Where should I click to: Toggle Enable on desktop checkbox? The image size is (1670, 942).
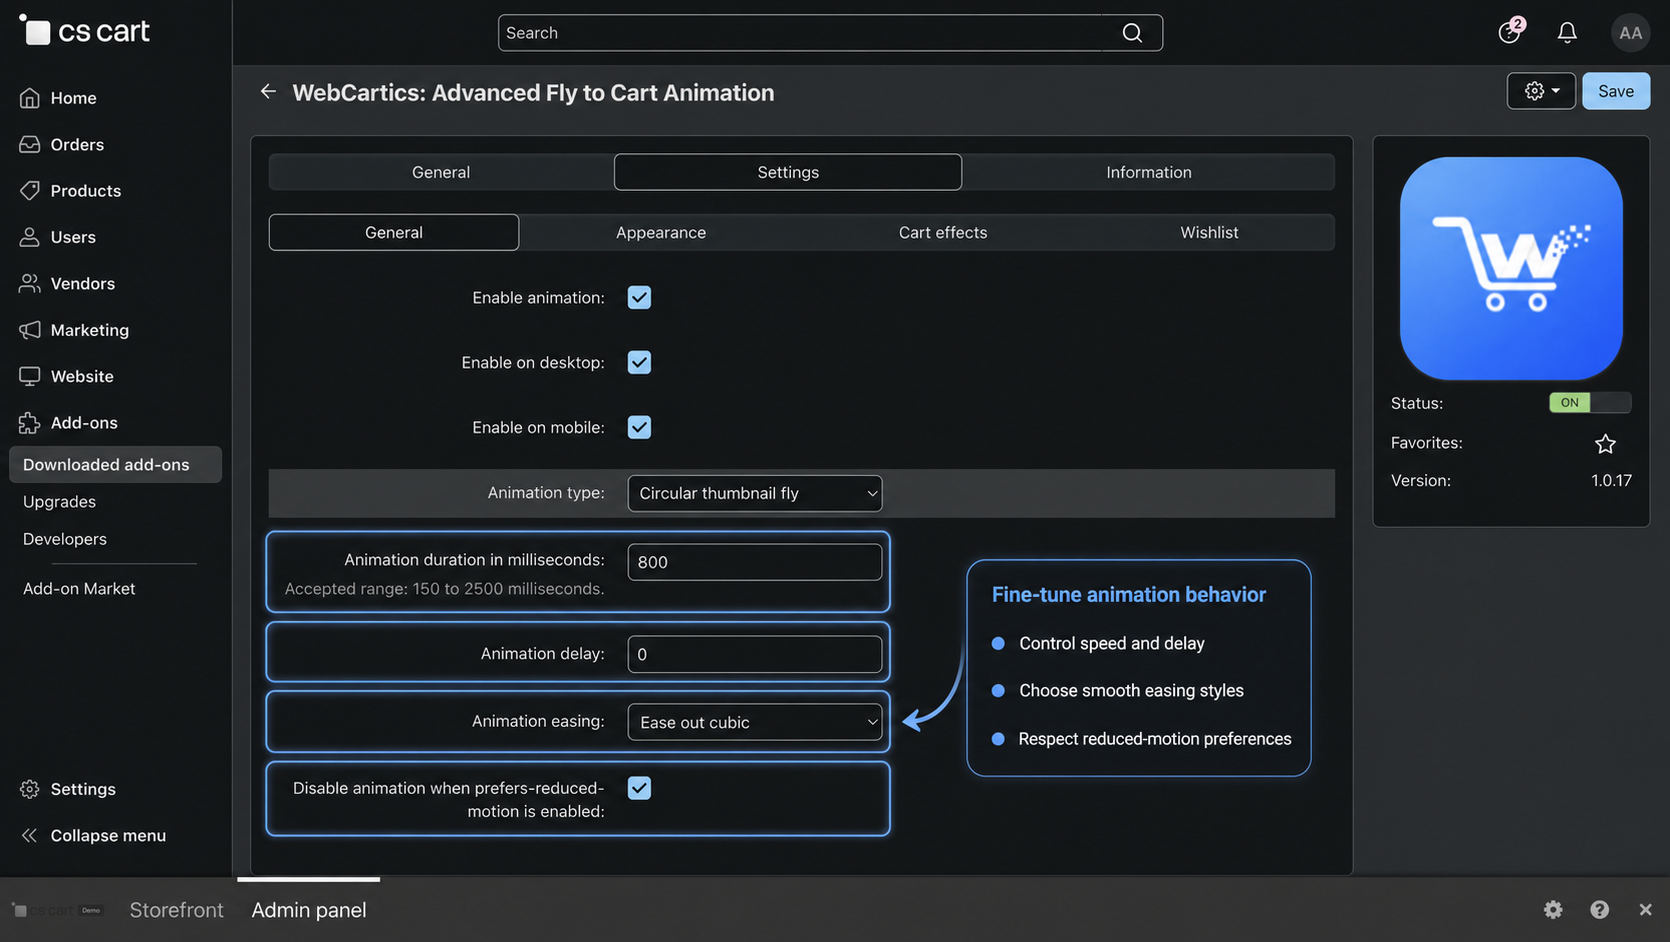coord(639,362)
